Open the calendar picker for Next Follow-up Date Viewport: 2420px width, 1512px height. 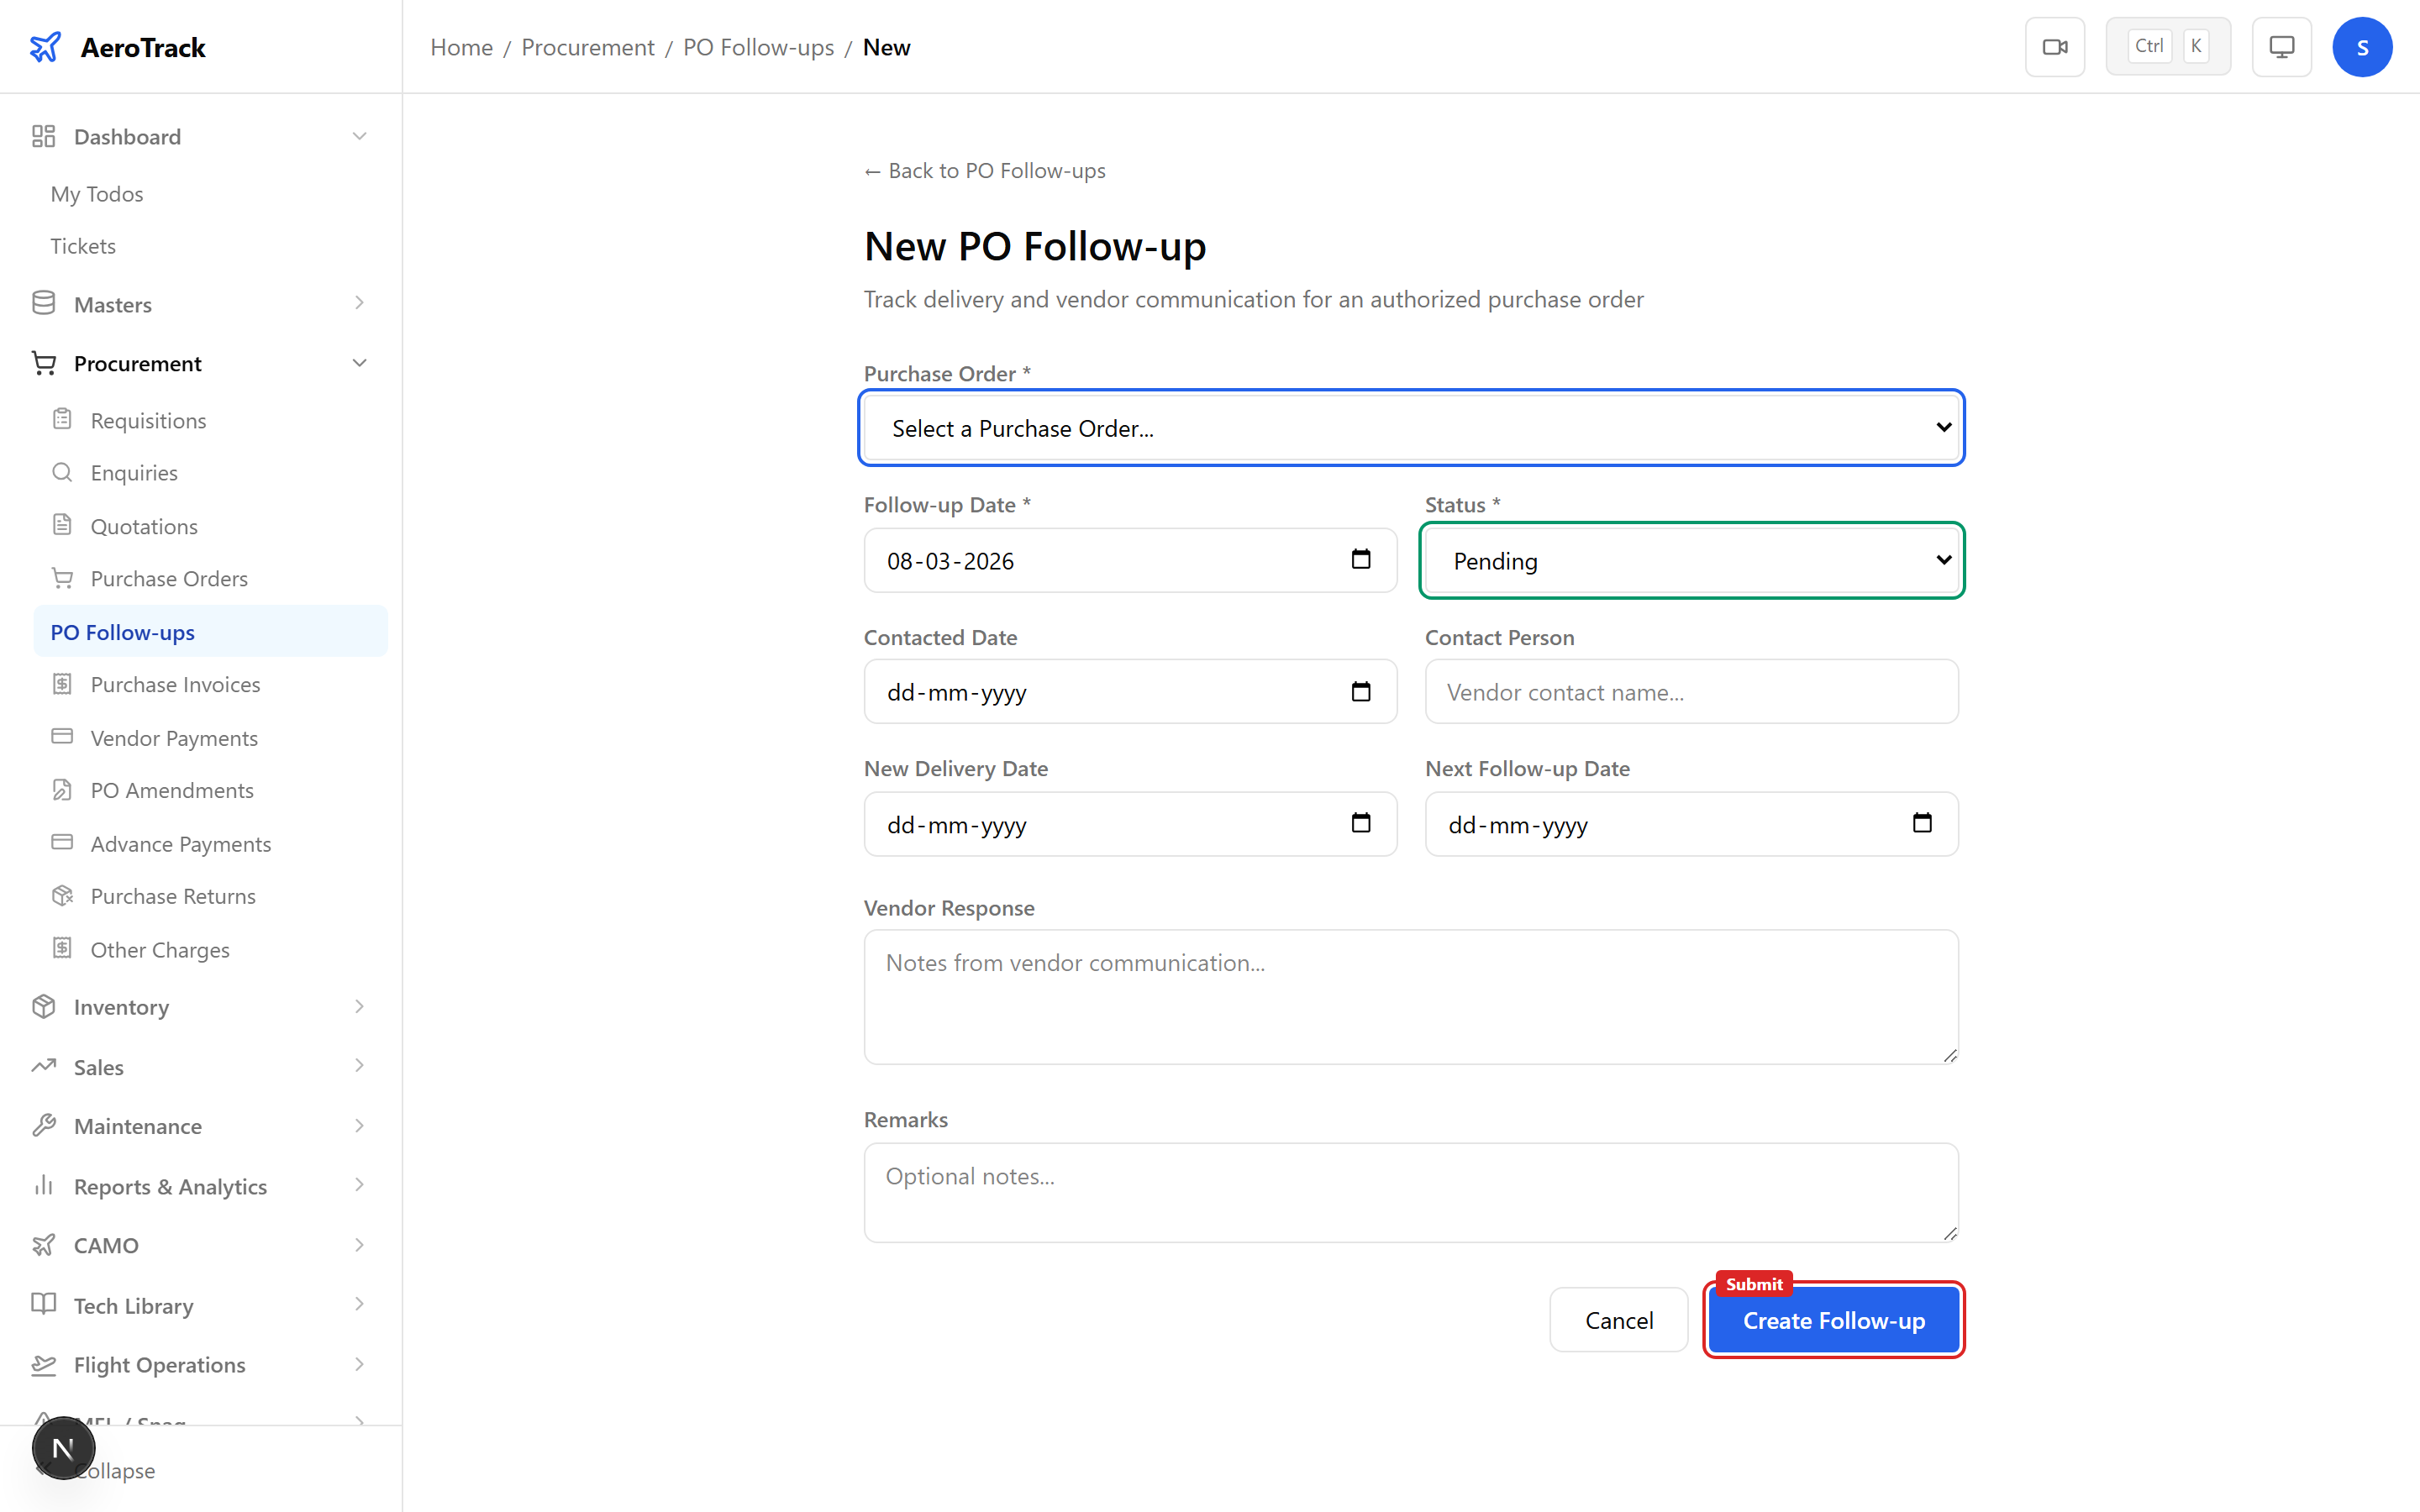click(1922, 823)
